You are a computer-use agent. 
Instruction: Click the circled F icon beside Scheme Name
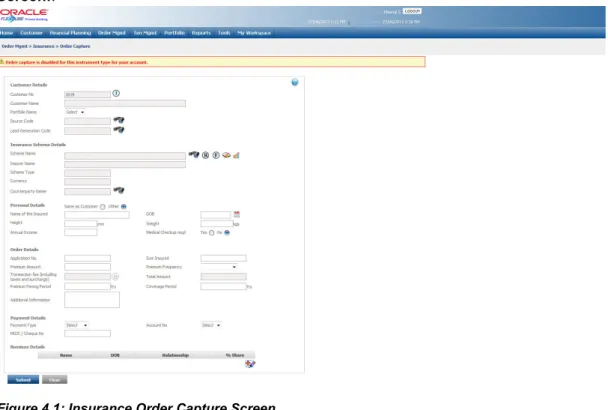[216, 155]
